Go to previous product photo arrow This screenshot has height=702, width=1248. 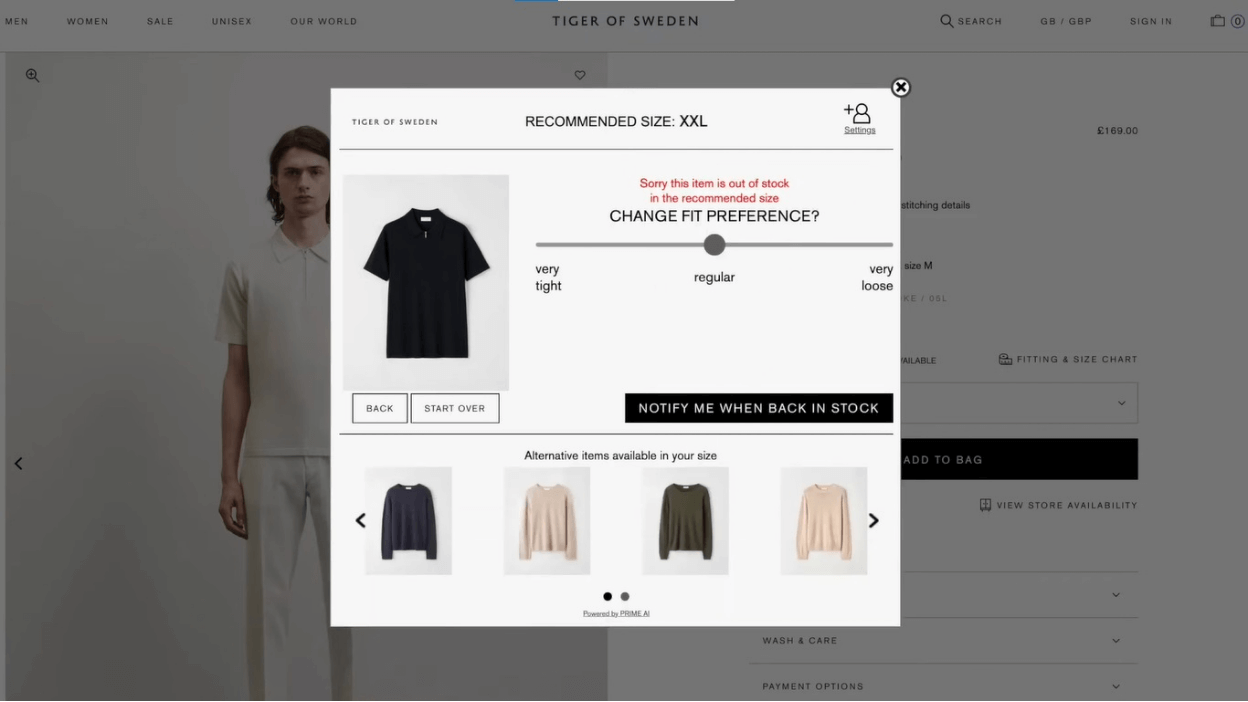coord(18,463)
